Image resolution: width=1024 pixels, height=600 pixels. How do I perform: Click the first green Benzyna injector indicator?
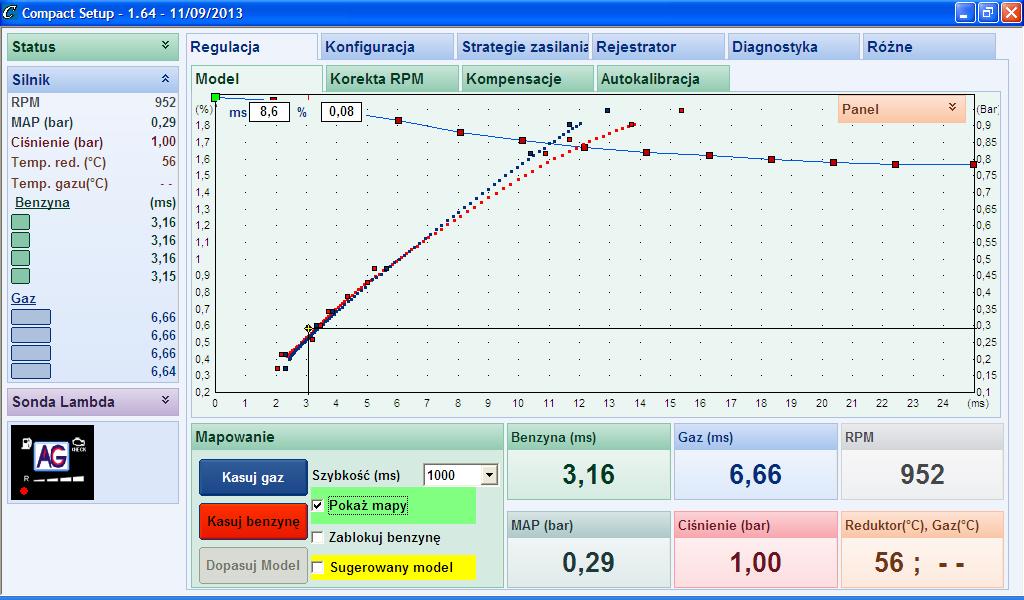[x=20, y=222]
